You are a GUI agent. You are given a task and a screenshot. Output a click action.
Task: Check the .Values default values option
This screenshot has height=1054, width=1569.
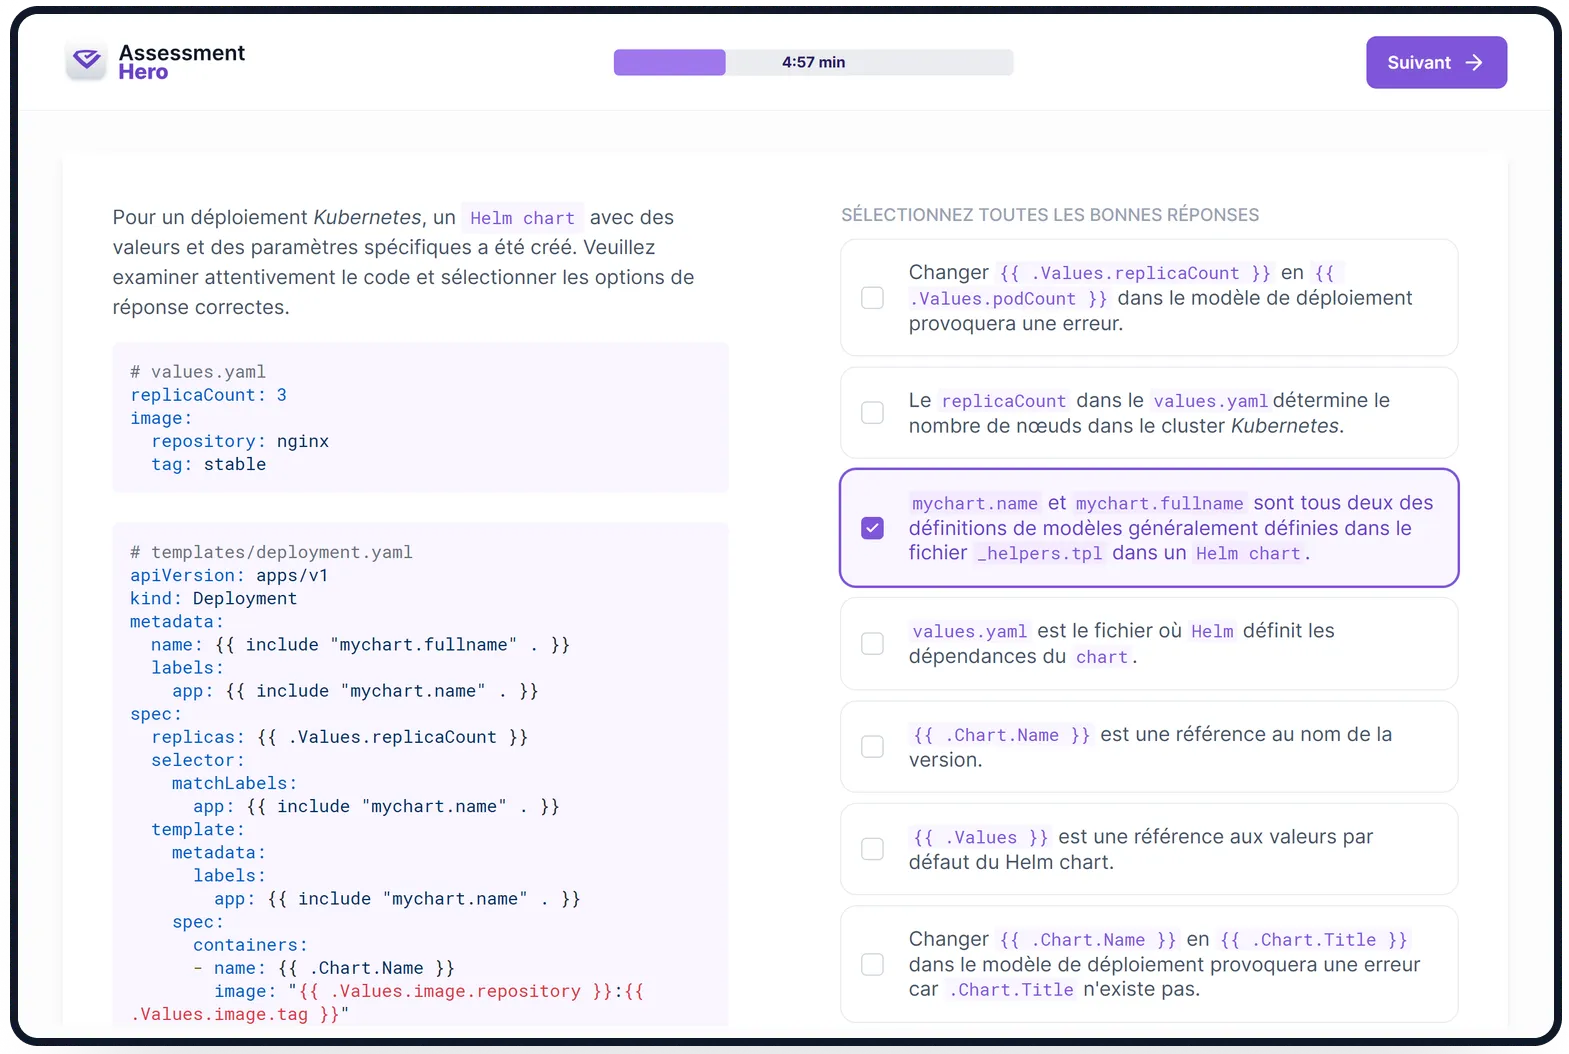[872, 849]
